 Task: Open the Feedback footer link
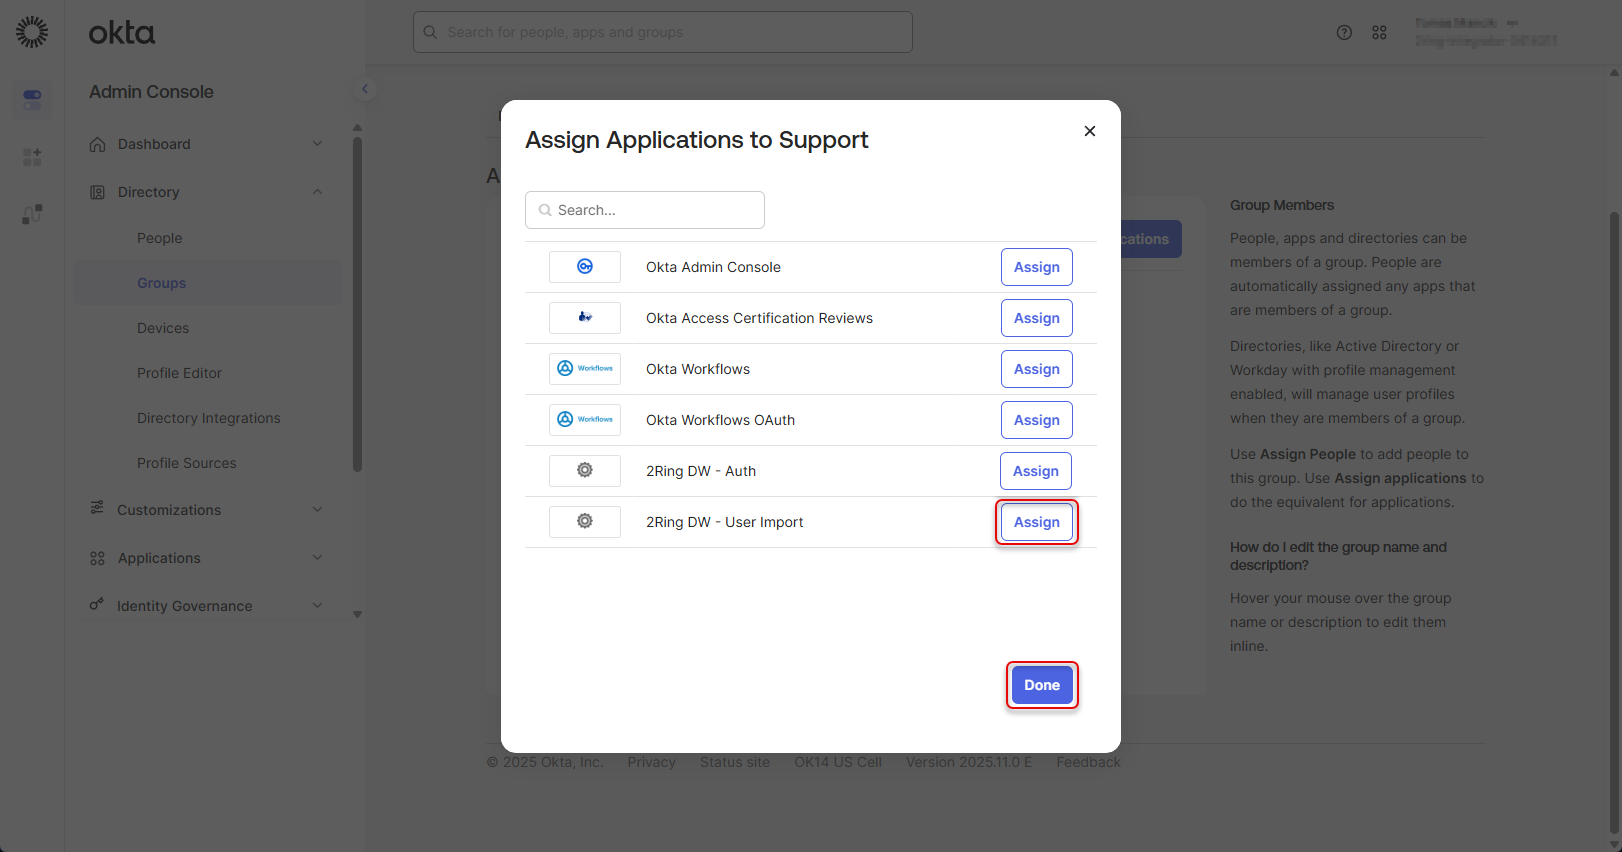tap(1088, 762)
